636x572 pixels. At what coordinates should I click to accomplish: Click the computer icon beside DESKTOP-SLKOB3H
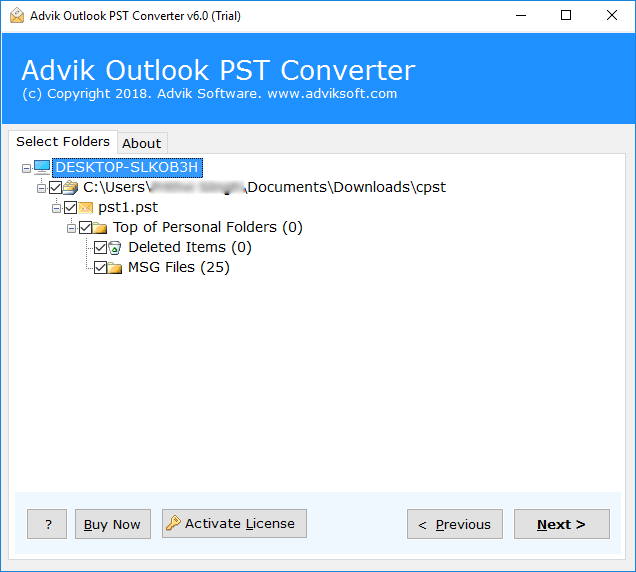(42, 167)
